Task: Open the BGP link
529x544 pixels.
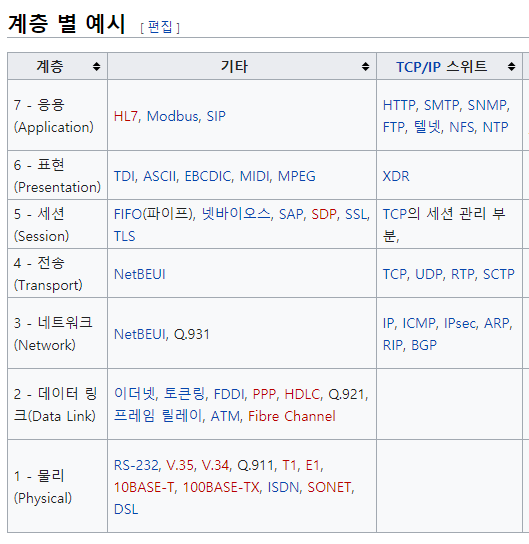Action: point(424,346)
